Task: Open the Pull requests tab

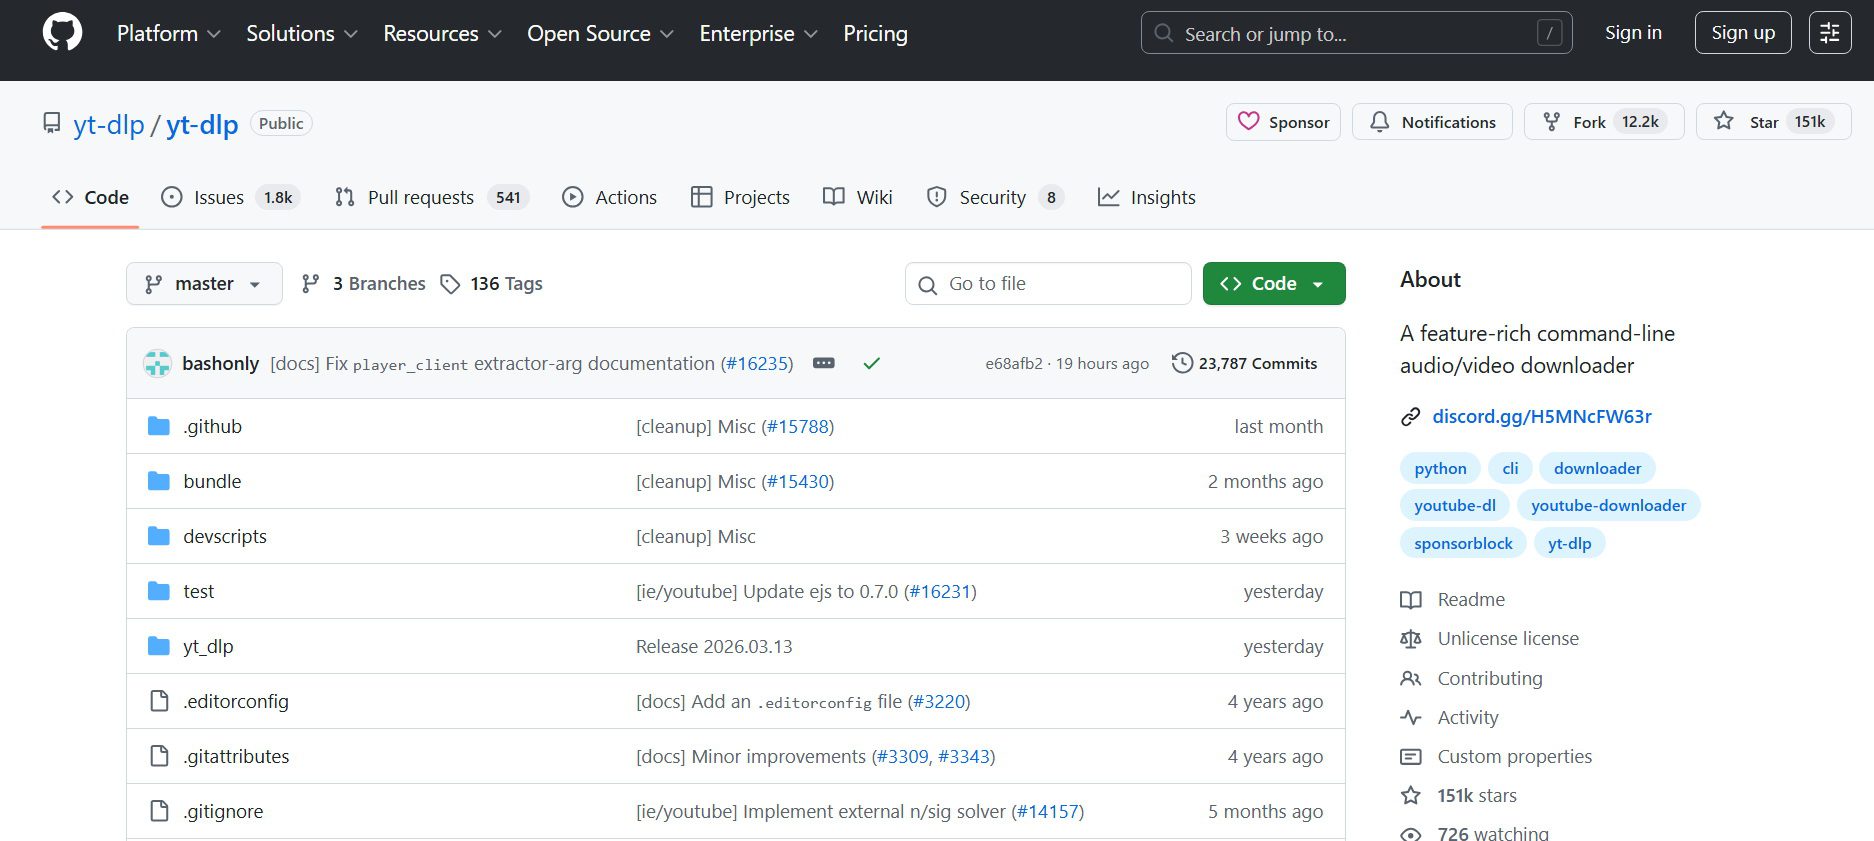Action: 430,197
